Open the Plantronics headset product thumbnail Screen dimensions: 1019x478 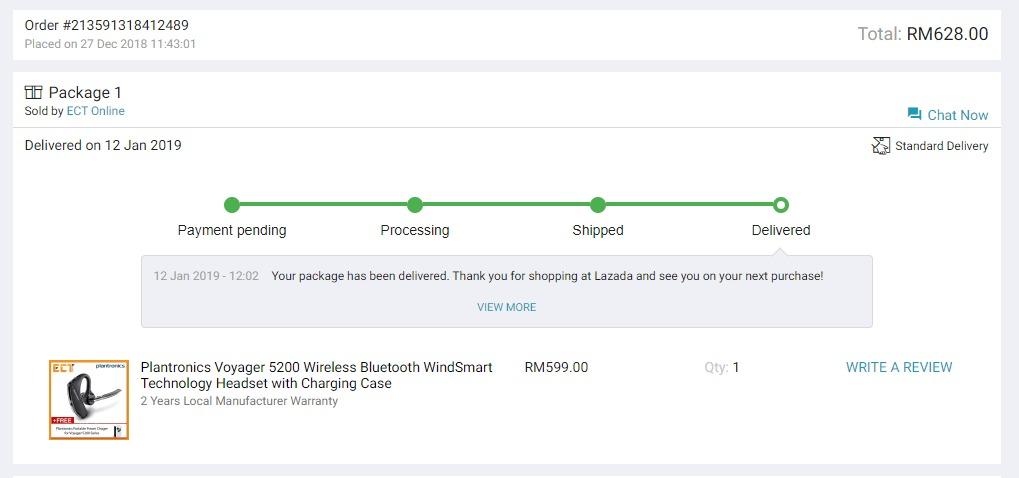(x=89, y=400)
